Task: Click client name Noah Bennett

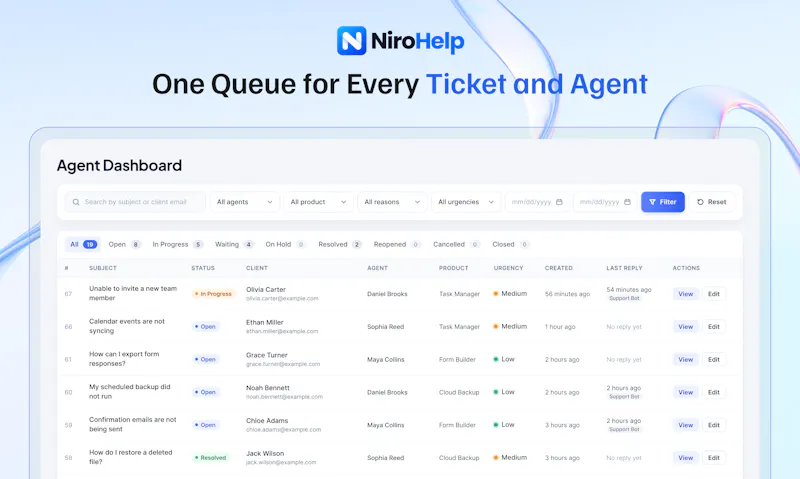Action: [268, 388]
